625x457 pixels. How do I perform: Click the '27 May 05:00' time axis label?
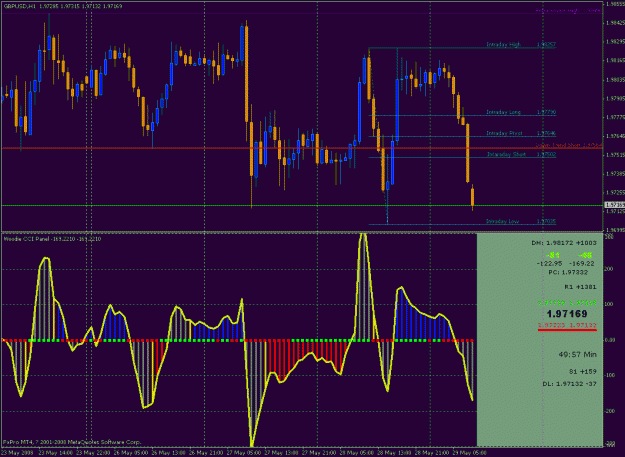pos(244,453)
